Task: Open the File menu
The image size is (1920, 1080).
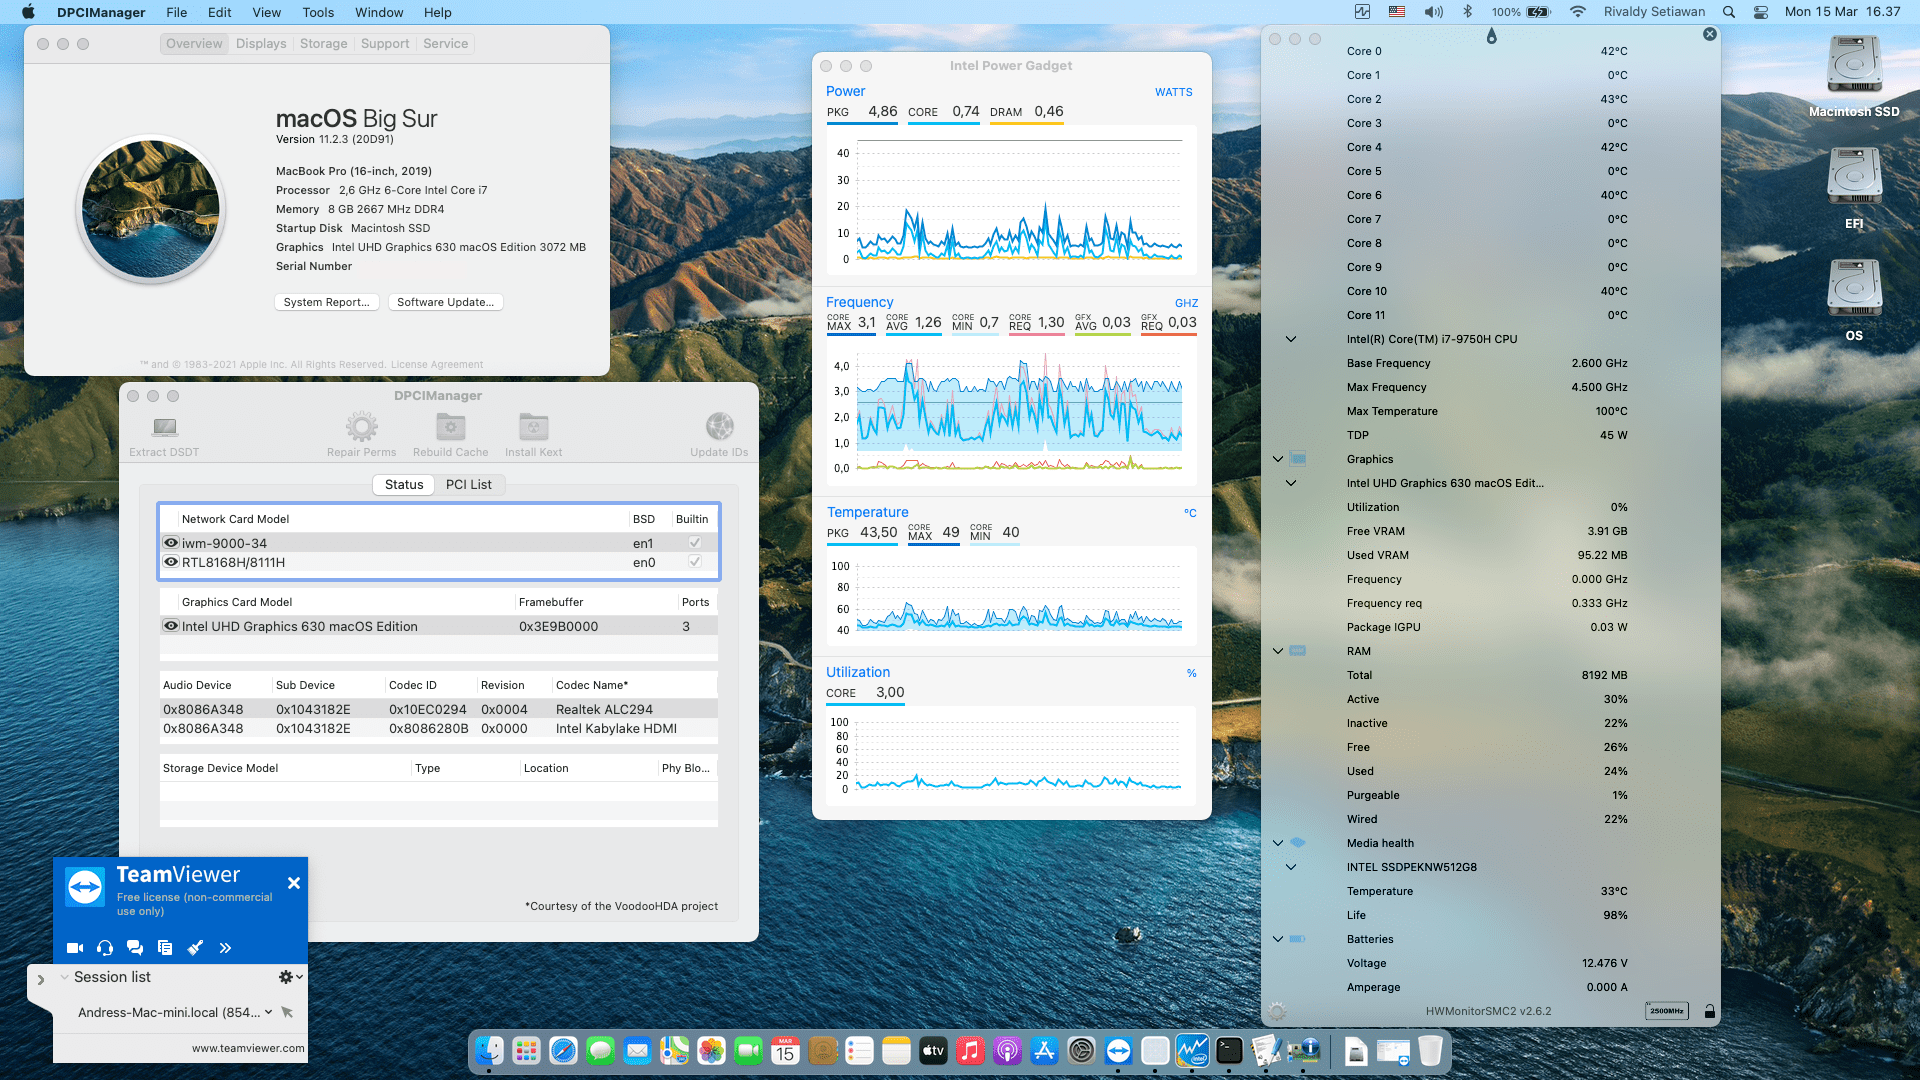Action: (177, 12)
